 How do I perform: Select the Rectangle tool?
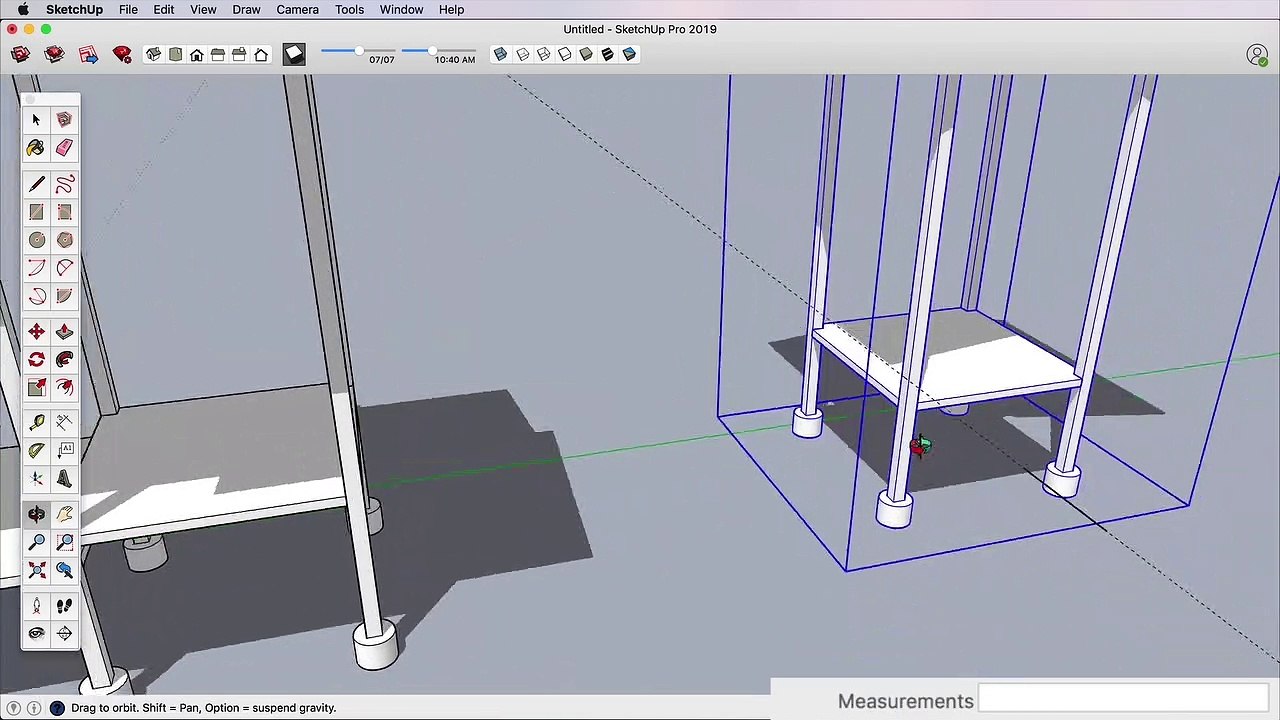click(x=36, y=212)
